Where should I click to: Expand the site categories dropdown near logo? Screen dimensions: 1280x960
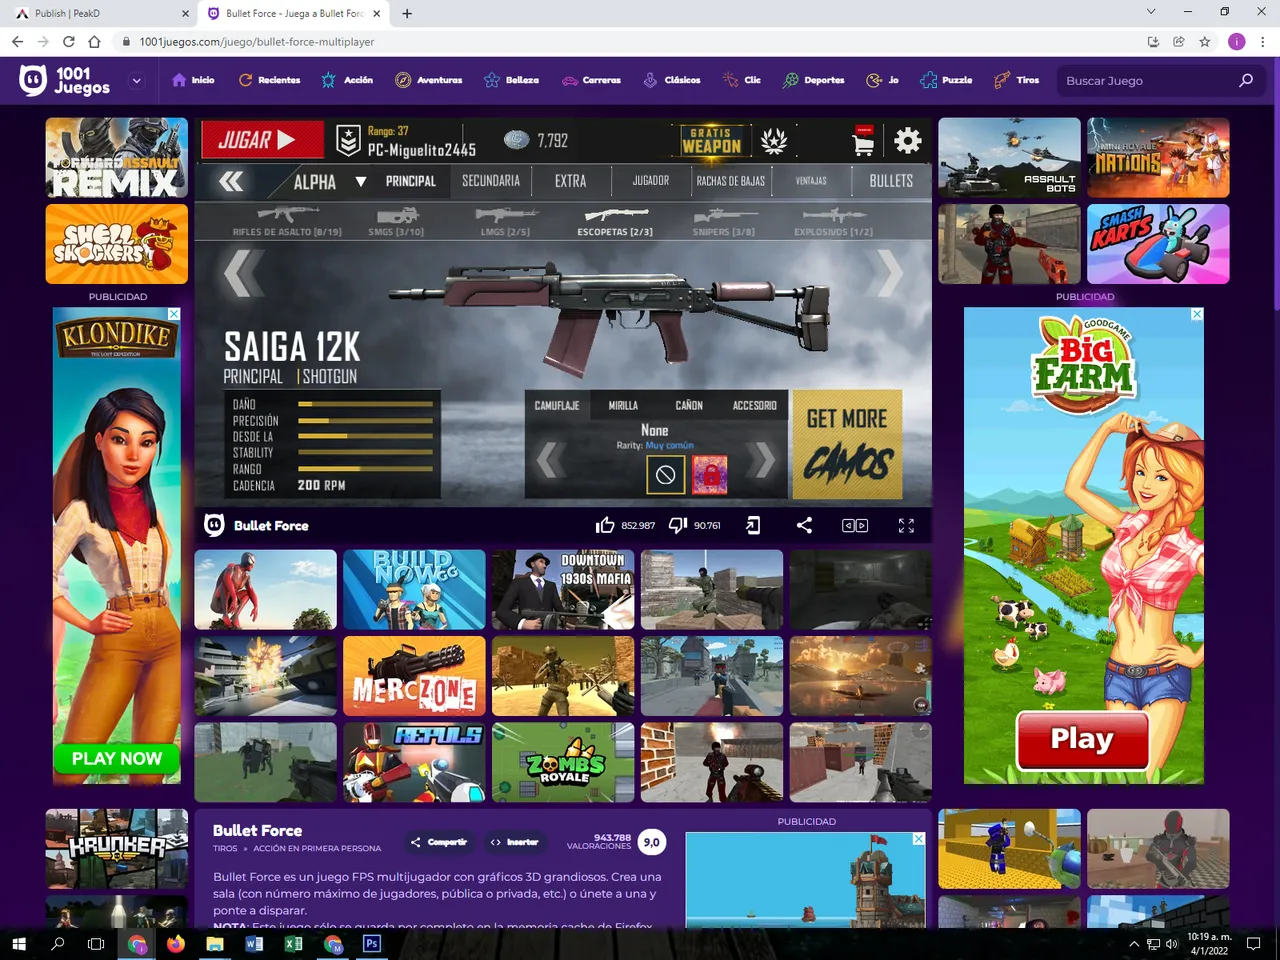click(137, 81)
